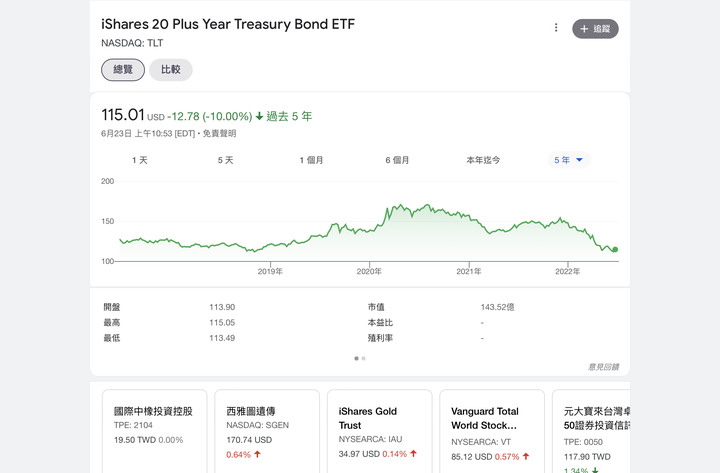Screen dimensions: 720x473
Task: Select the 5 天 time range
Action: point(225,160)
